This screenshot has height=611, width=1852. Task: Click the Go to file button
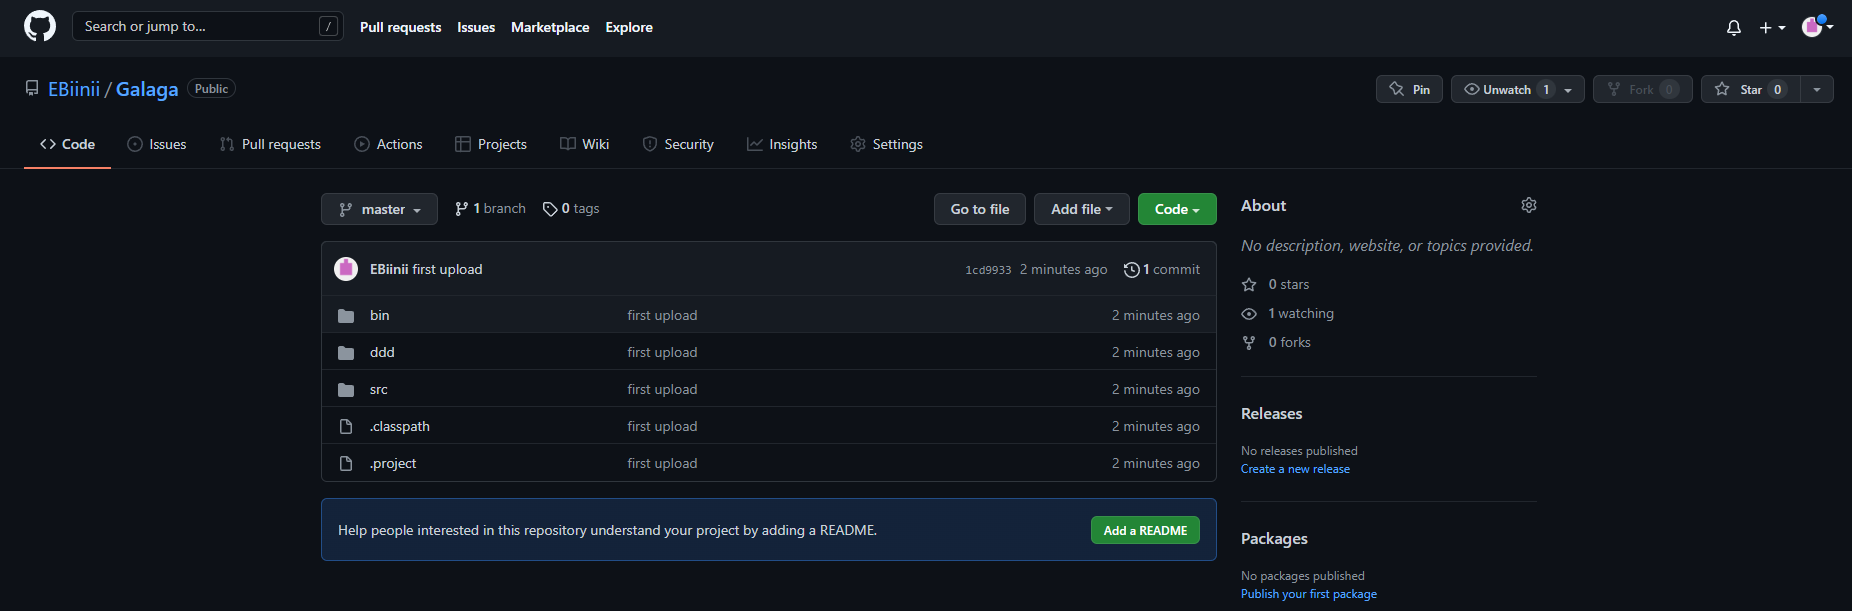click(x=980, y=209)
